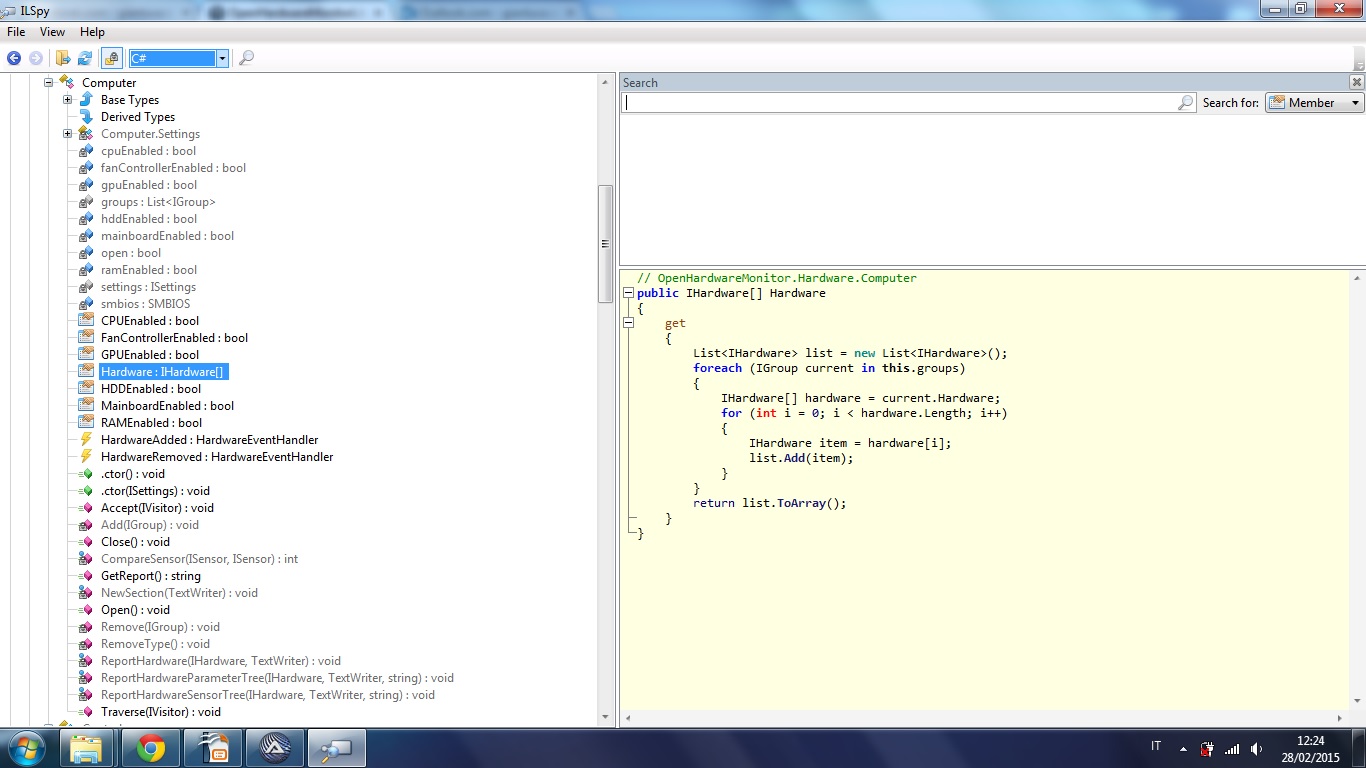Select HDDEnabled : bool property

pos(151,389)
